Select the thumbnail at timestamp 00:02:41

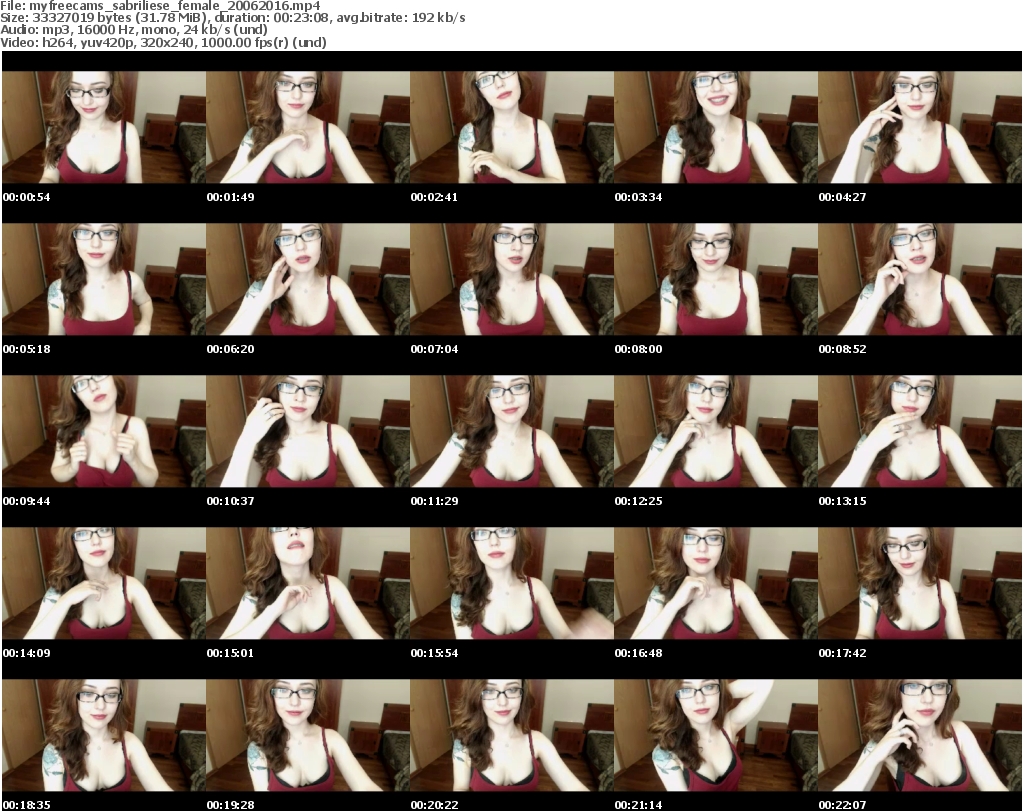(512, 127)
